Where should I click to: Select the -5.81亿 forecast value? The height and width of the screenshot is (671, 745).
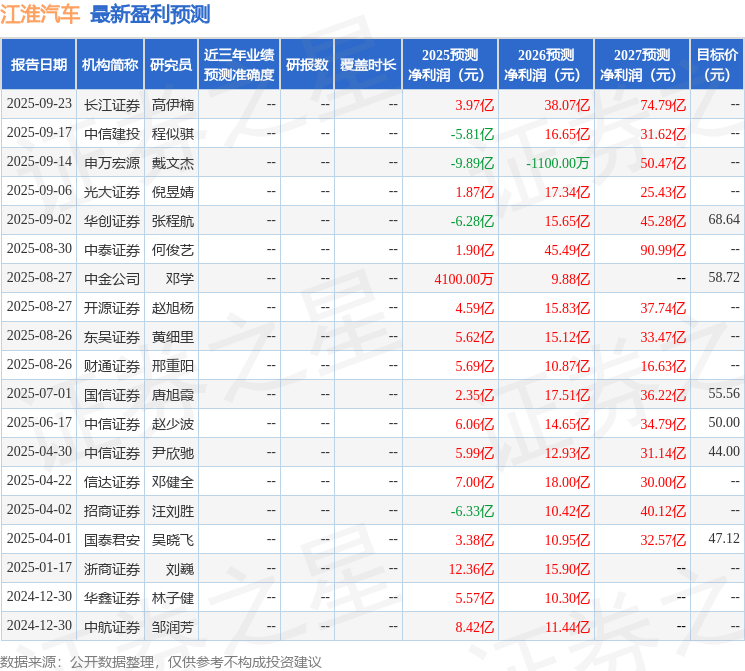(472, 134)
